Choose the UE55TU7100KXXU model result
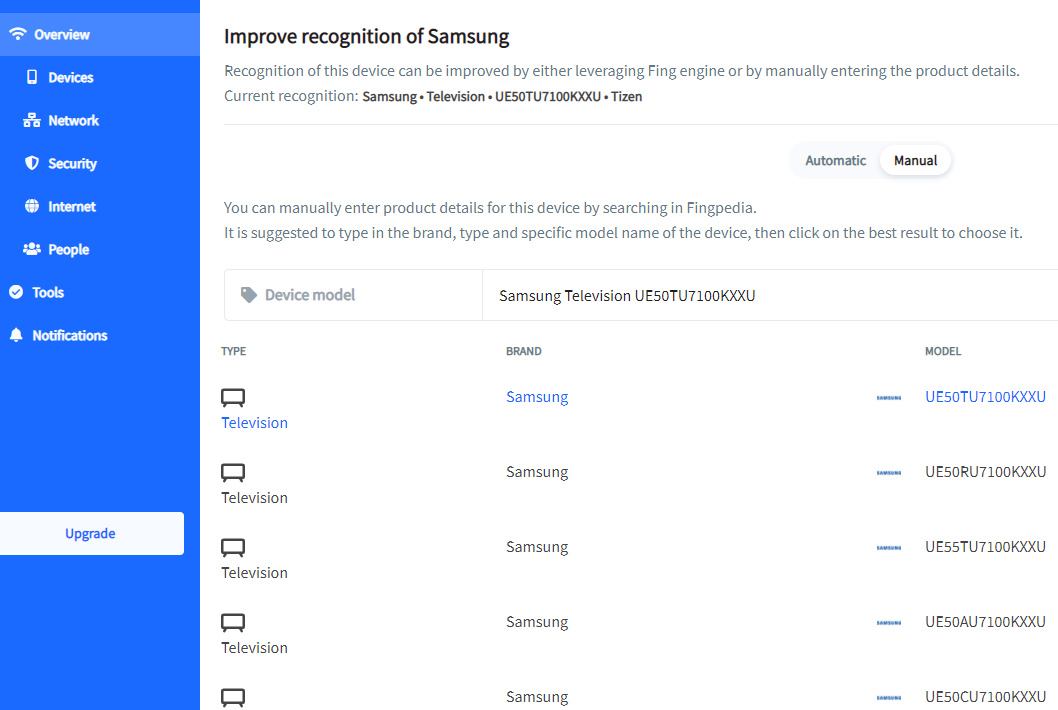1058x710 pixels. point(985,547)
